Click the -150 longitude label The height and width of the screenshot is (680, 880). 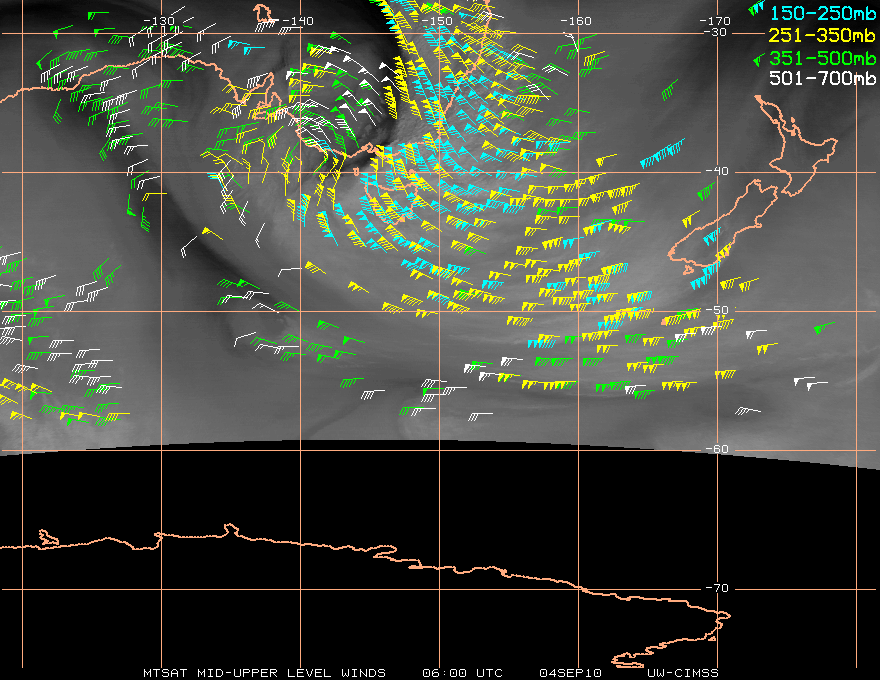click(x=437, y=21)
